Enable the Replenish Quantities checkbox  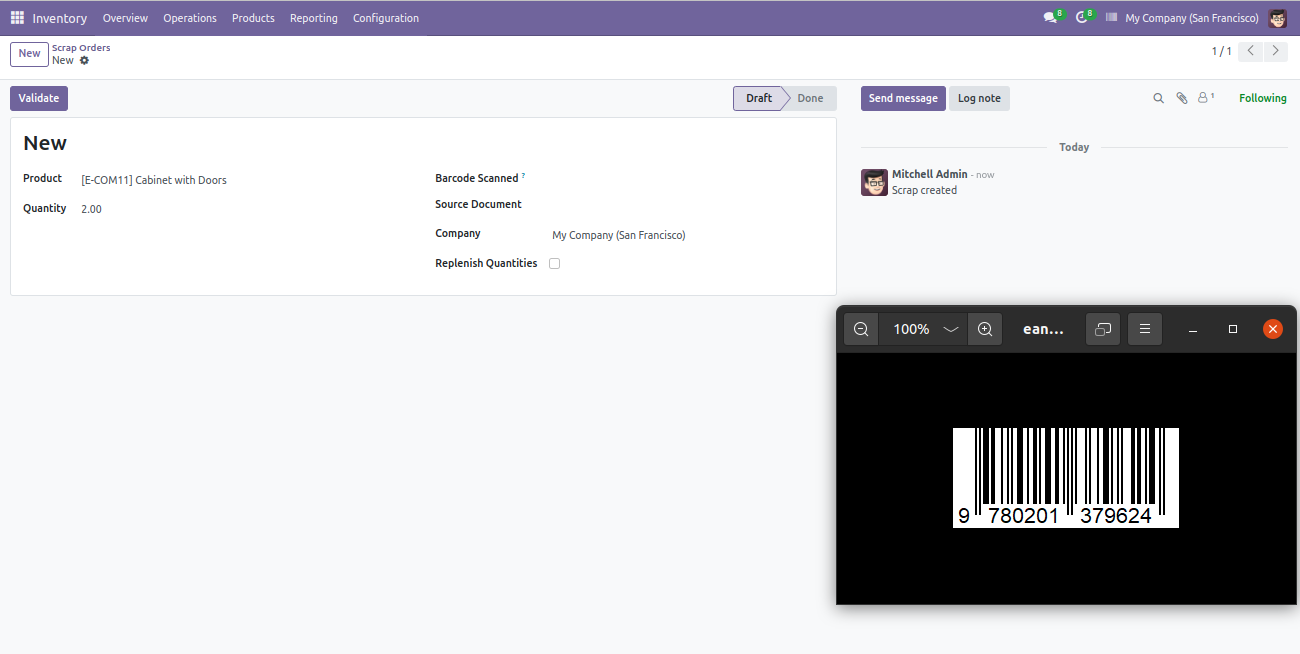[554, 264]
